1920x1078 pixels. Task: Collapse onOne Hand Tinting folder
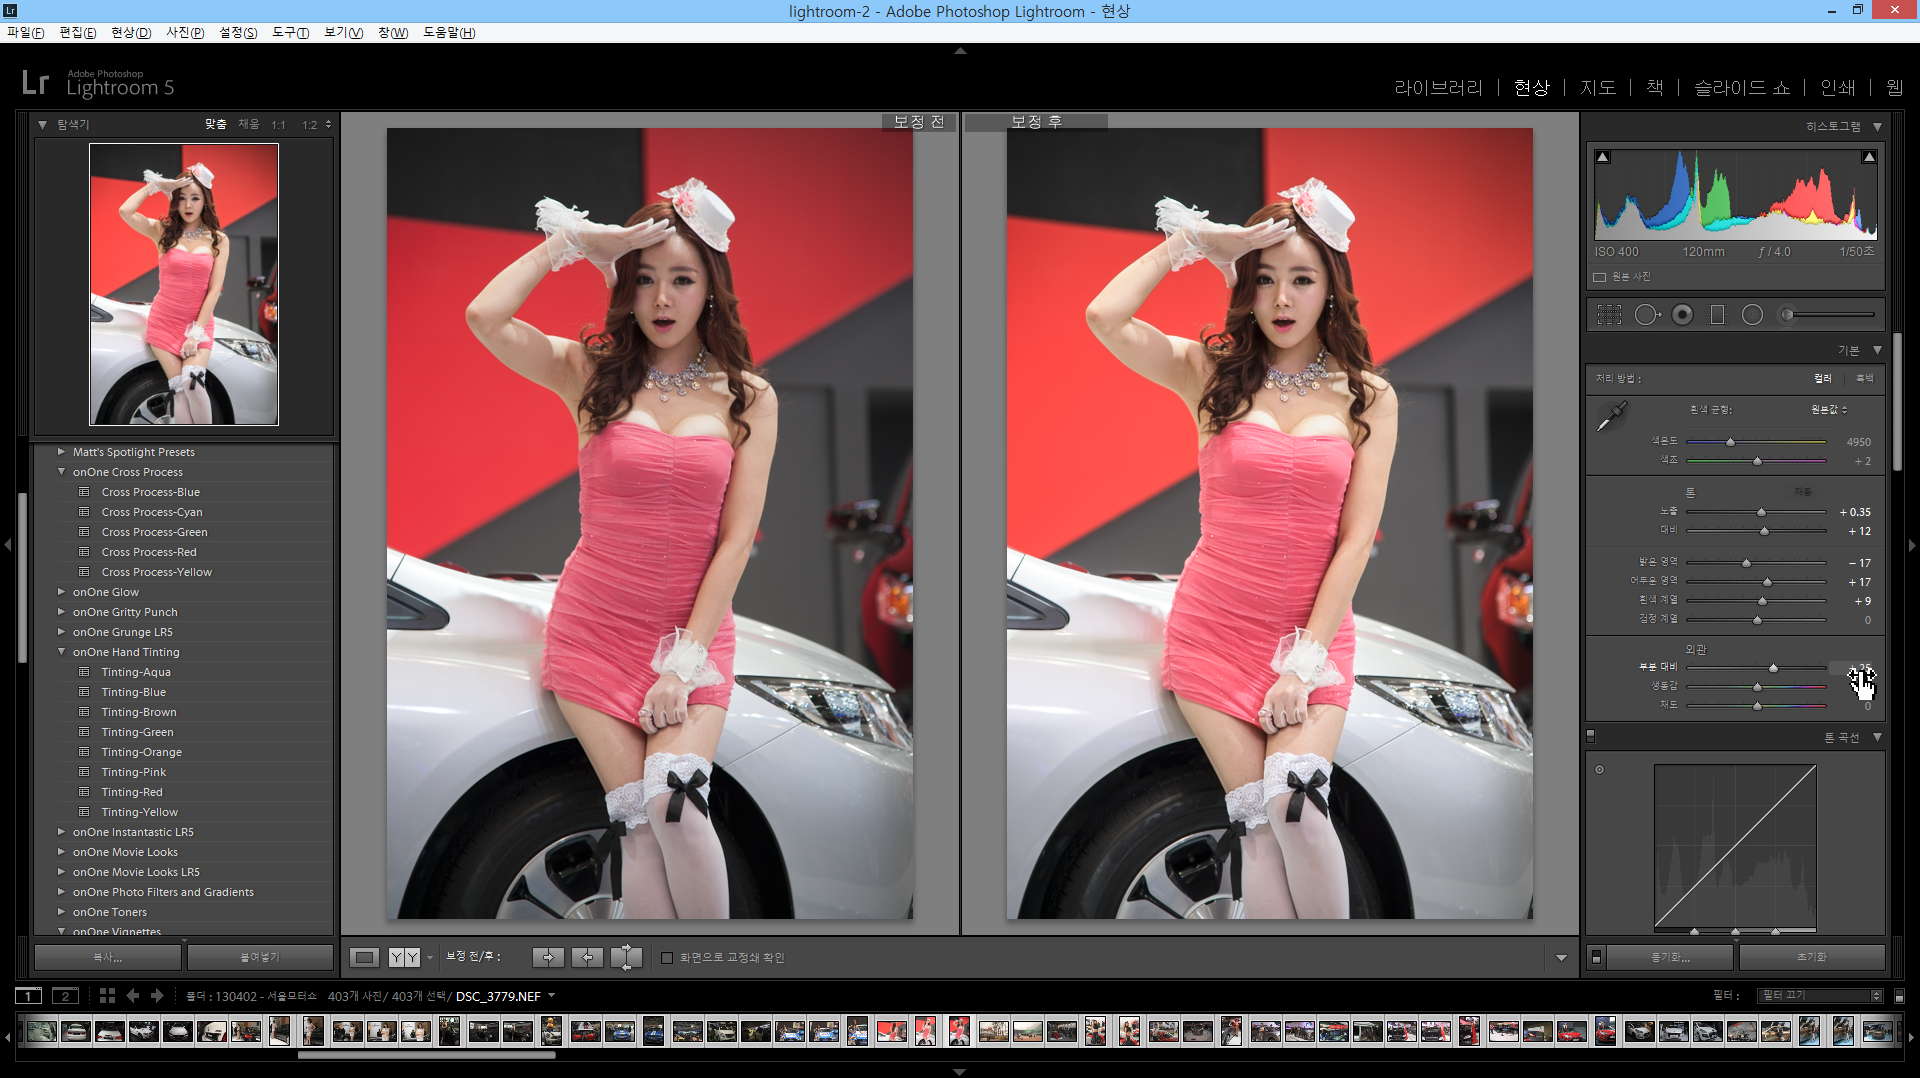61,652
